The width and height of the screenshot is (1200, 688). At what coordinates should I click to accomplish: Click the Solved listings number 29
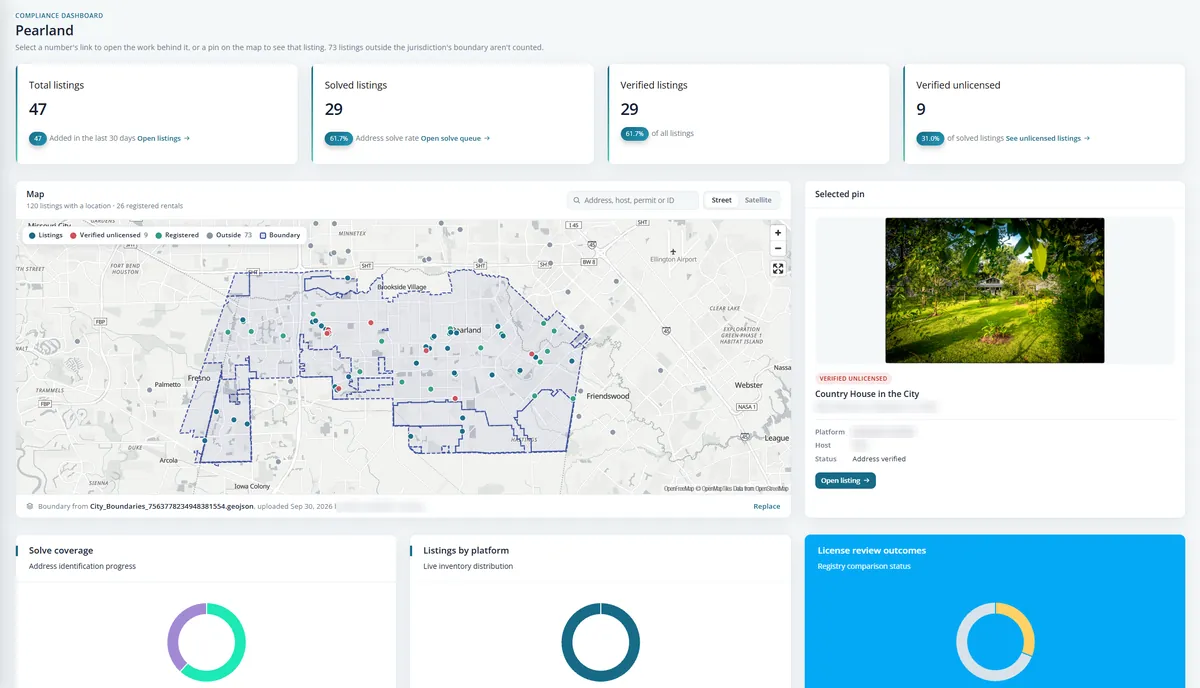334,109
